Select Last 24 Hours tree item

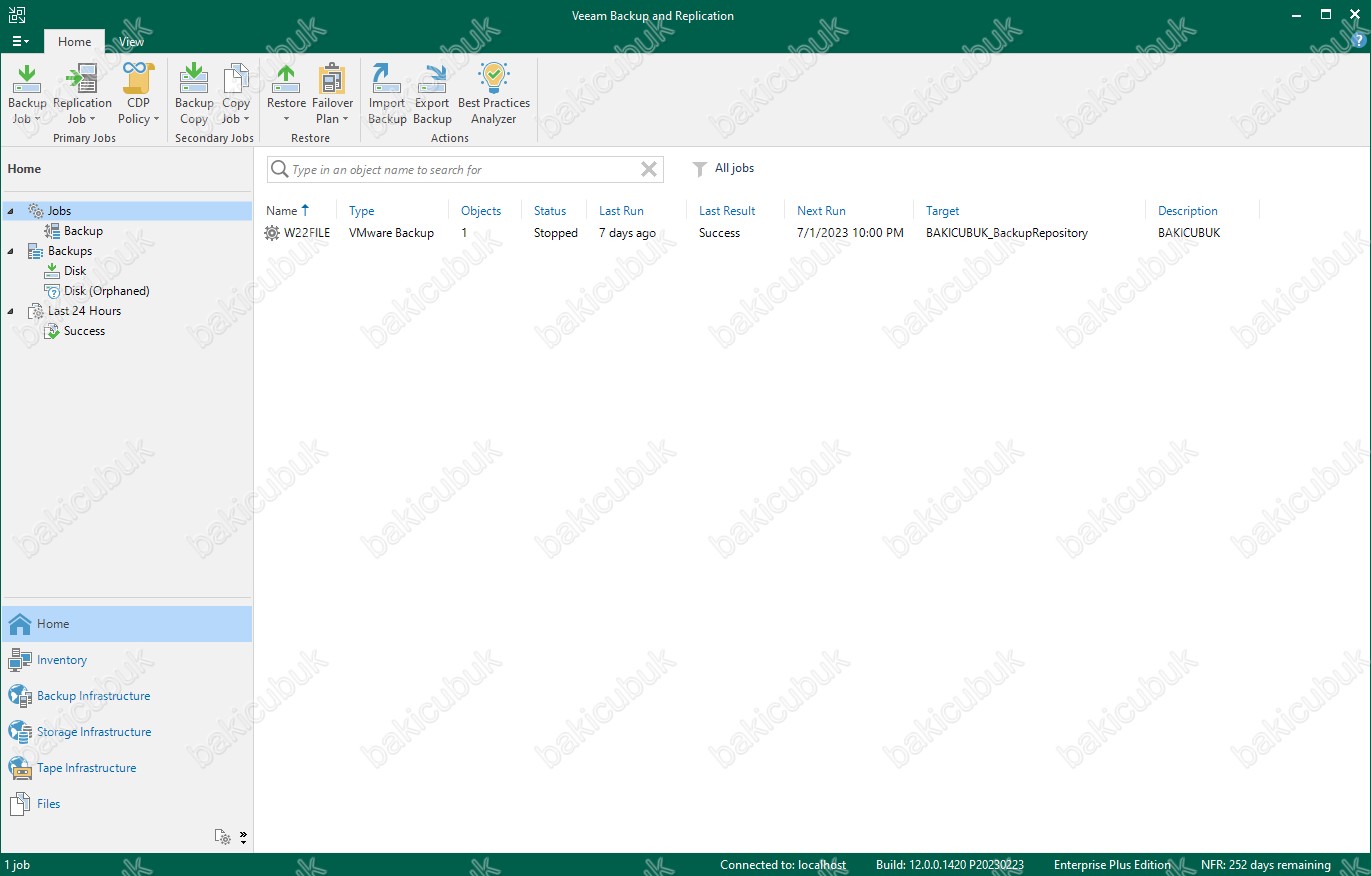click(x=84, y=311)
